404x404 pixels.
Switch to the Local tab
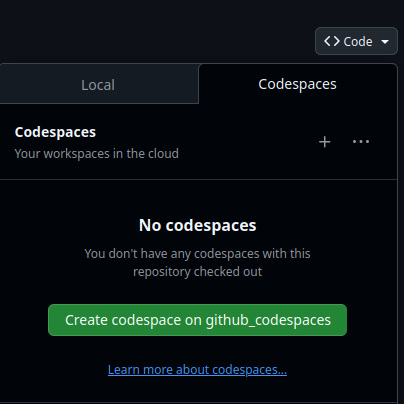tap(99, 85)
